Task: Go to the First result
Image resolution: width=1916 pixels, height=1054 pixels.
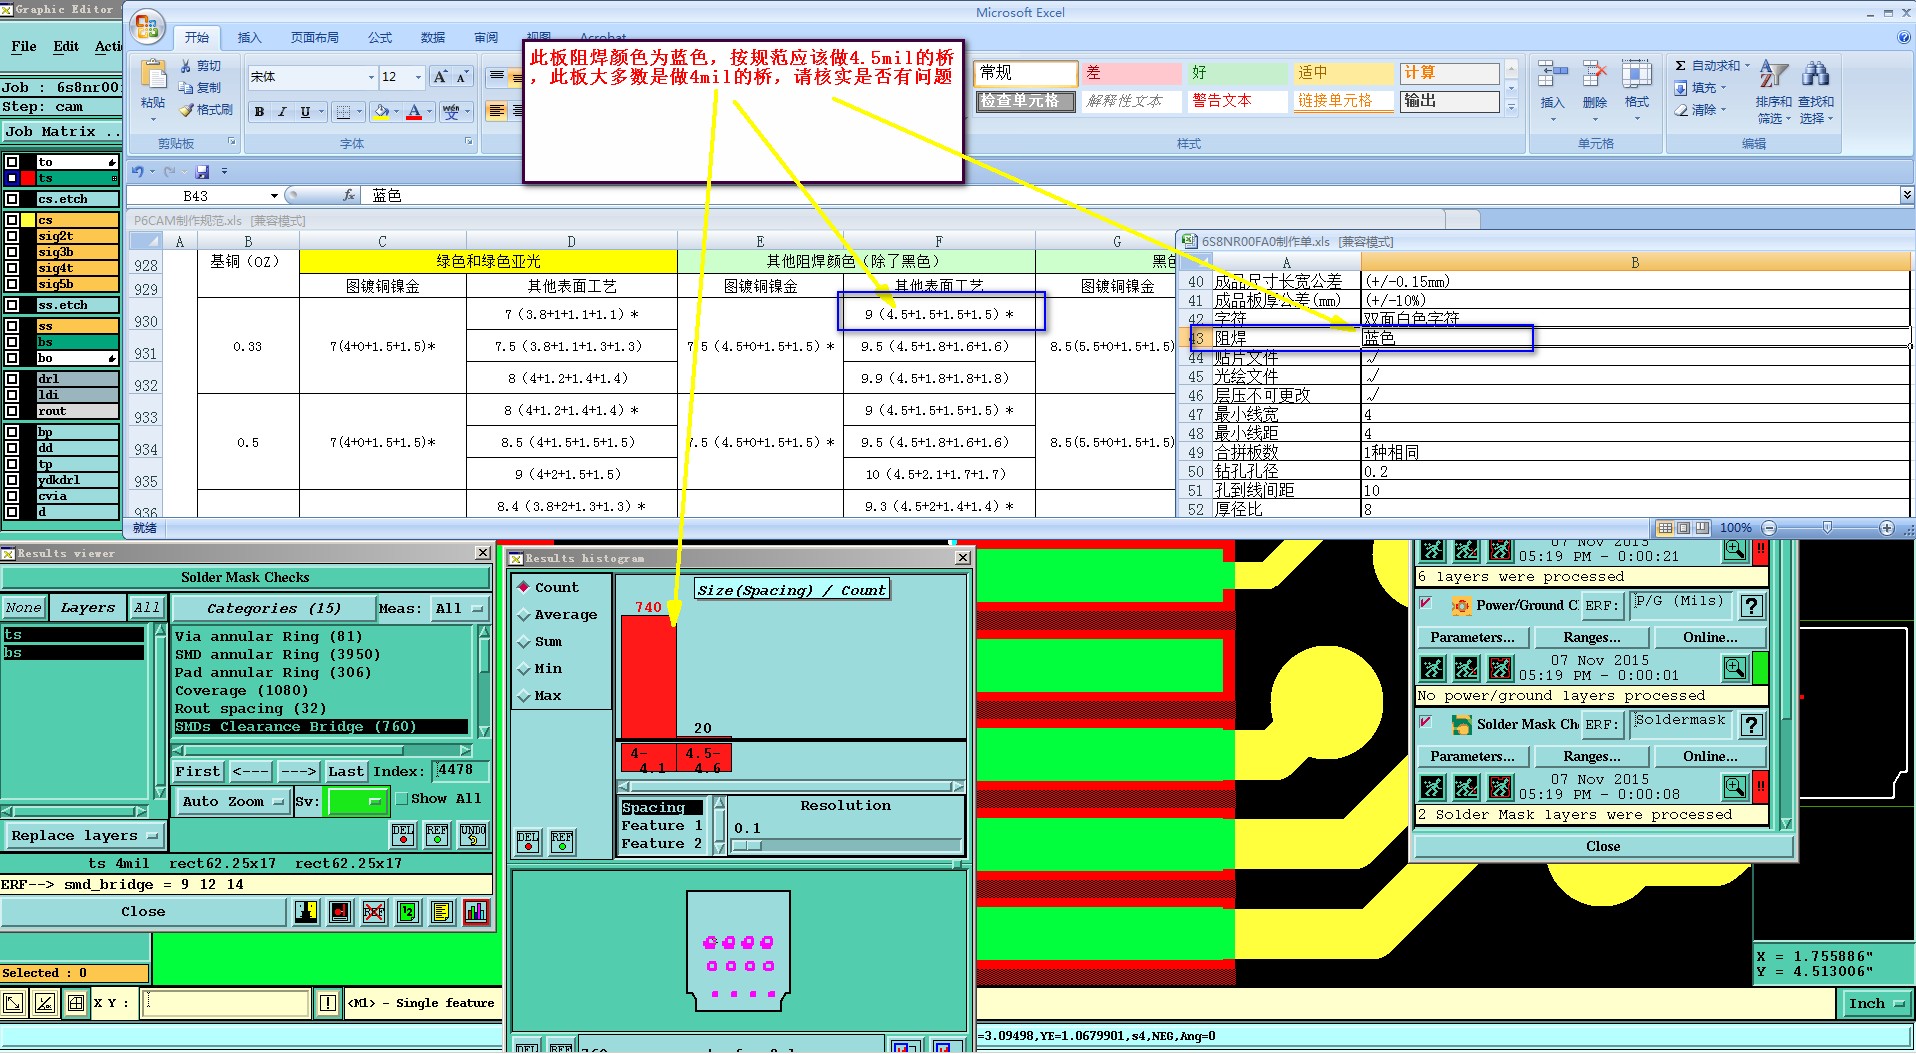Action: pos(198,771)
